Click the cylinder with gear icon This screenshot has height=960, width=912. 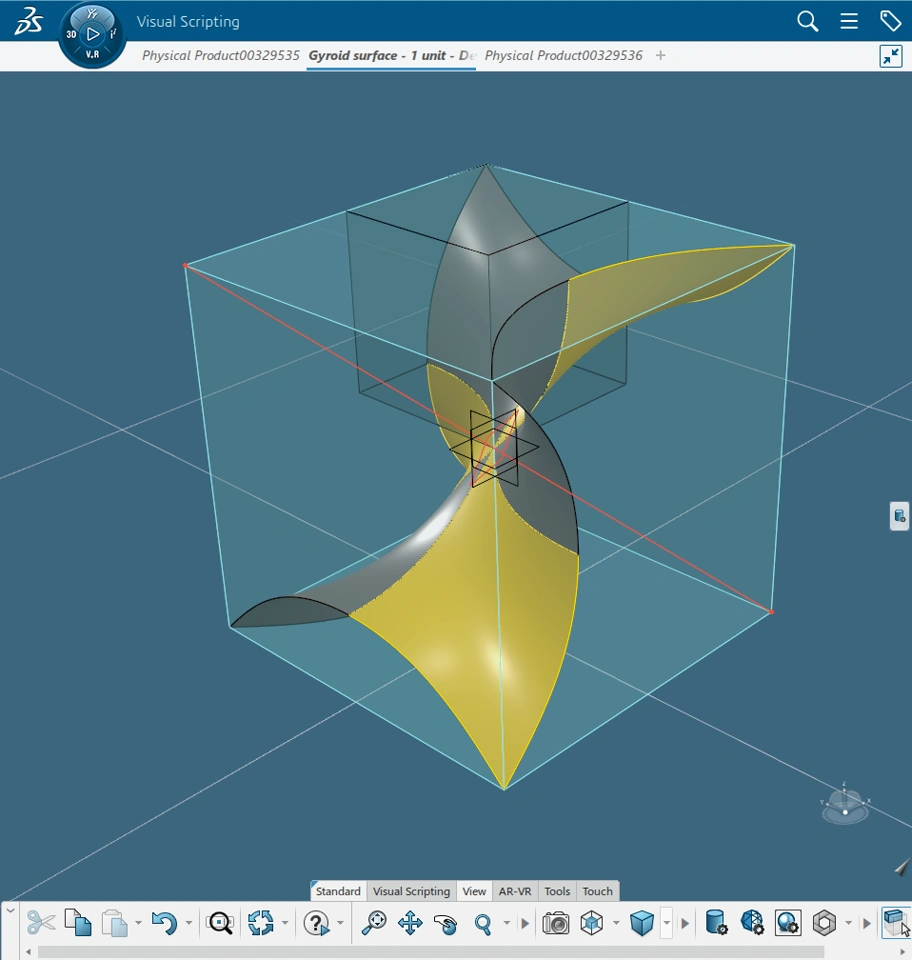pos(716,923)
